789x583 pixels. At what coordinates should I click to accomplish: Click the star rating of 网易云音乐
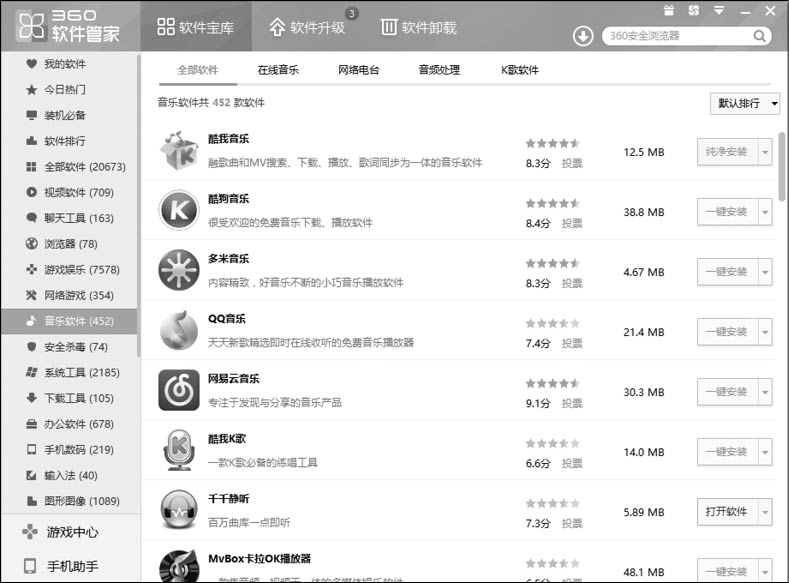pos(553,383)
